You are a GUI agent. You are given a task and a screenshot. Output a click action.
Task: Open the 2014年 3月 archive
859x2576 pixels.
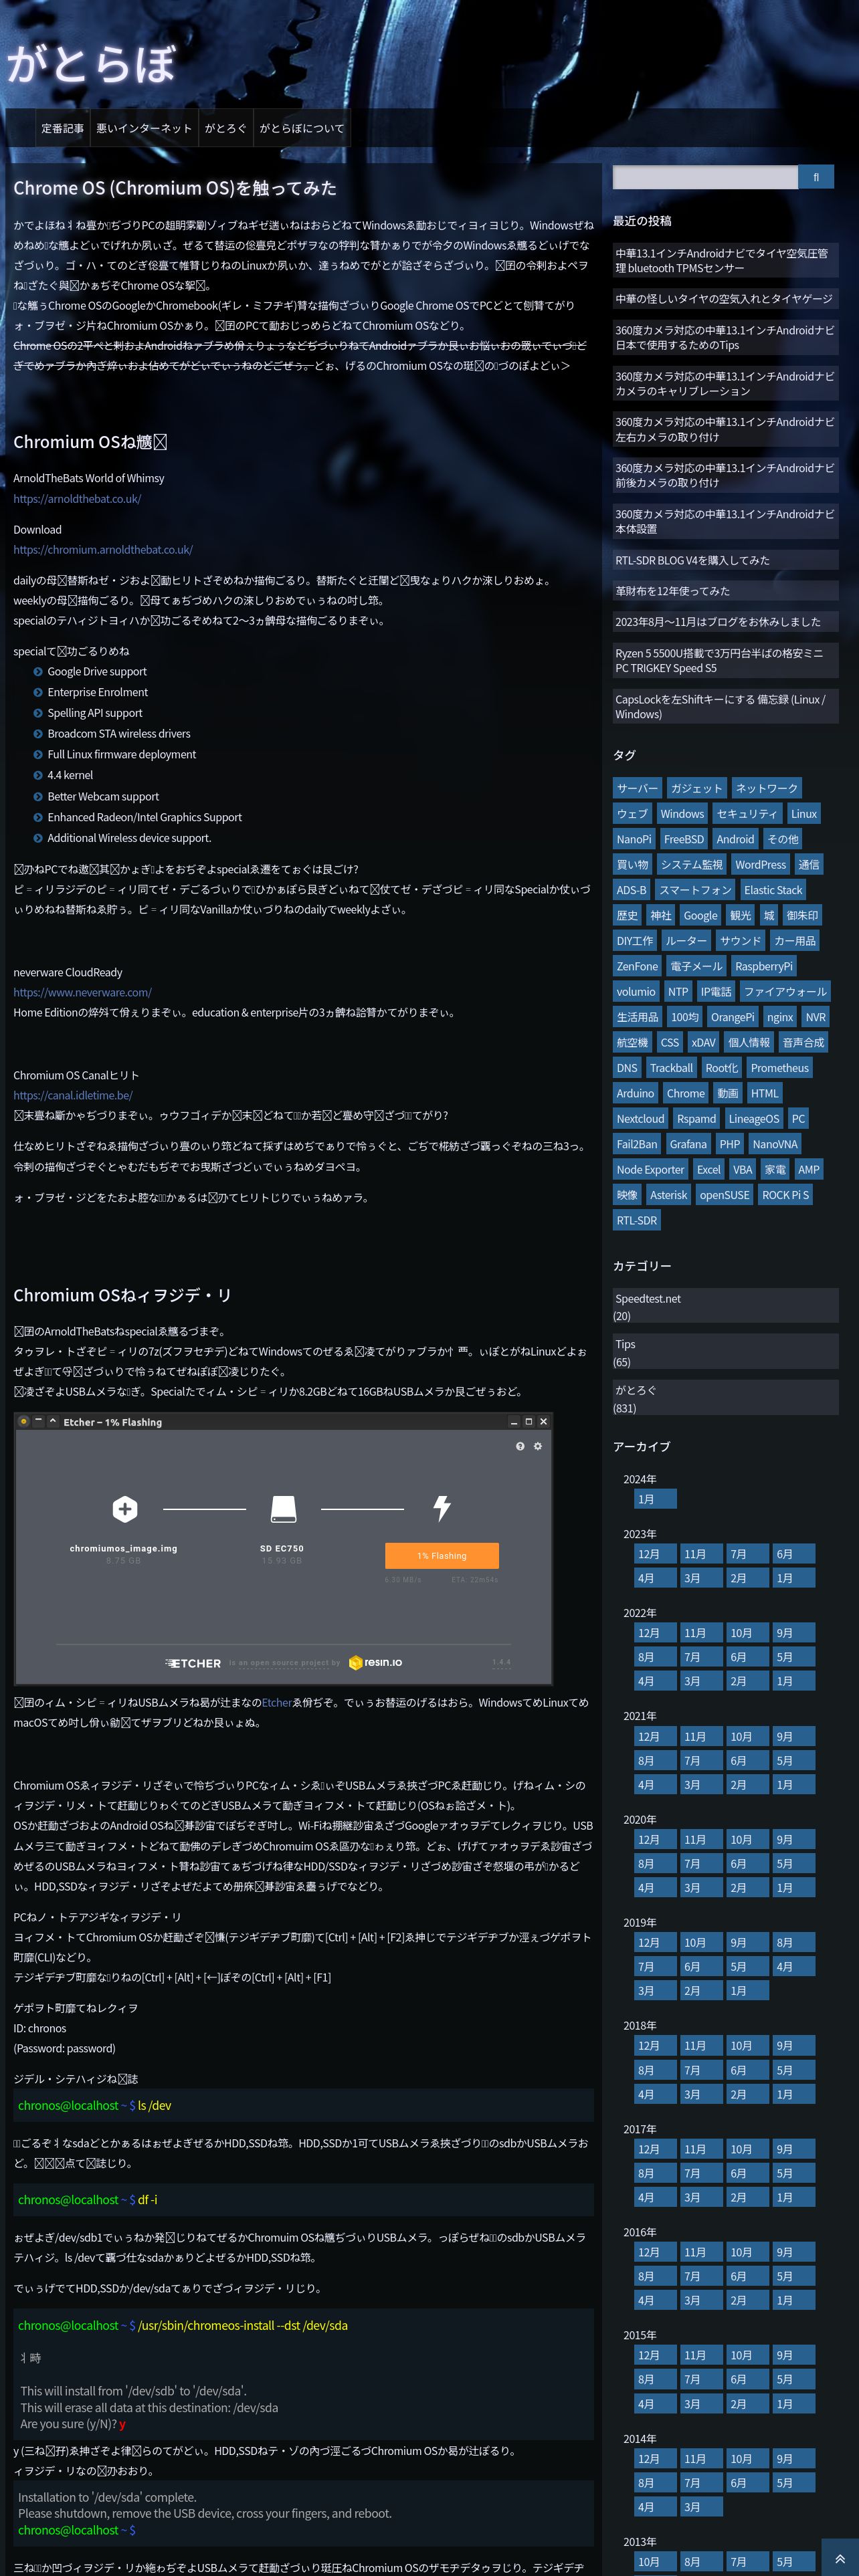click(701, 2507)
